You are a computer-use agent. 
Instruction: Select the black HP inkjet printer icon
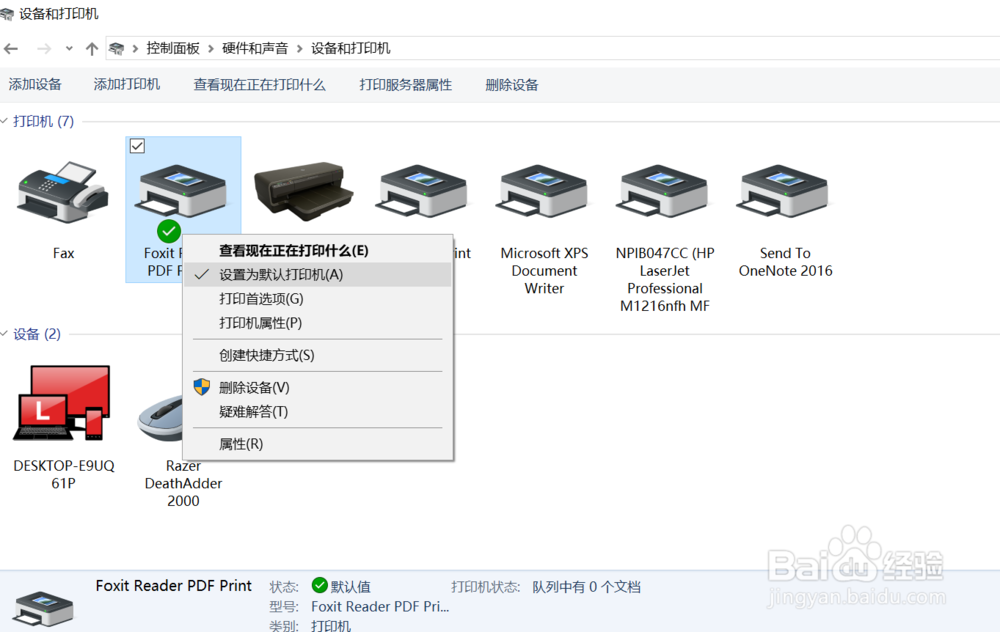click(x=304, y=190)
